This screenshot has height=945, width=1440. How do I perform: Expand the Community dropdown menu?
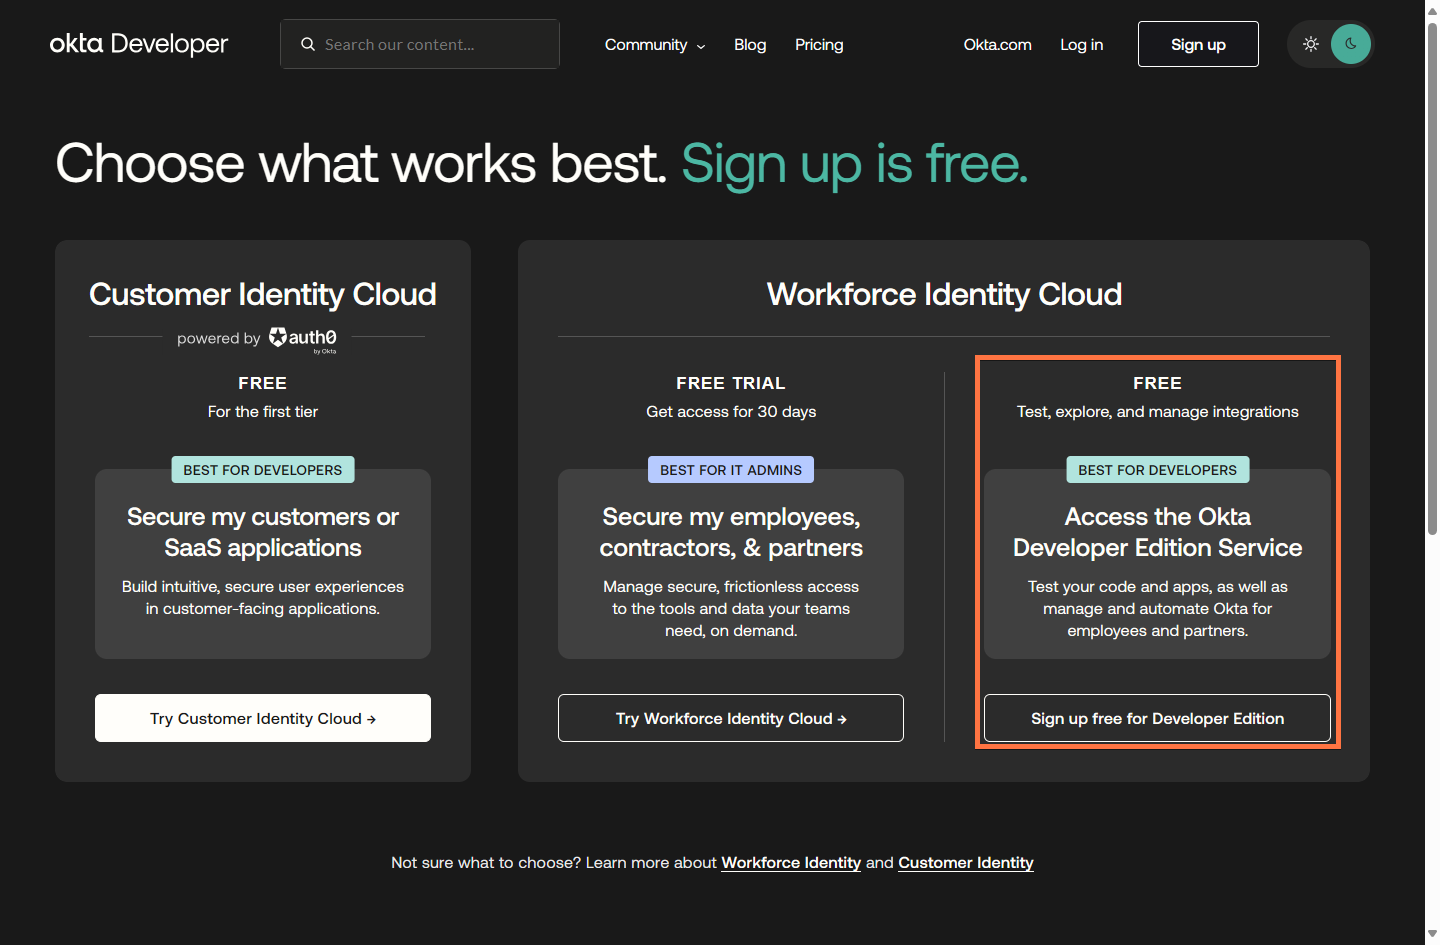pos(655,45)
